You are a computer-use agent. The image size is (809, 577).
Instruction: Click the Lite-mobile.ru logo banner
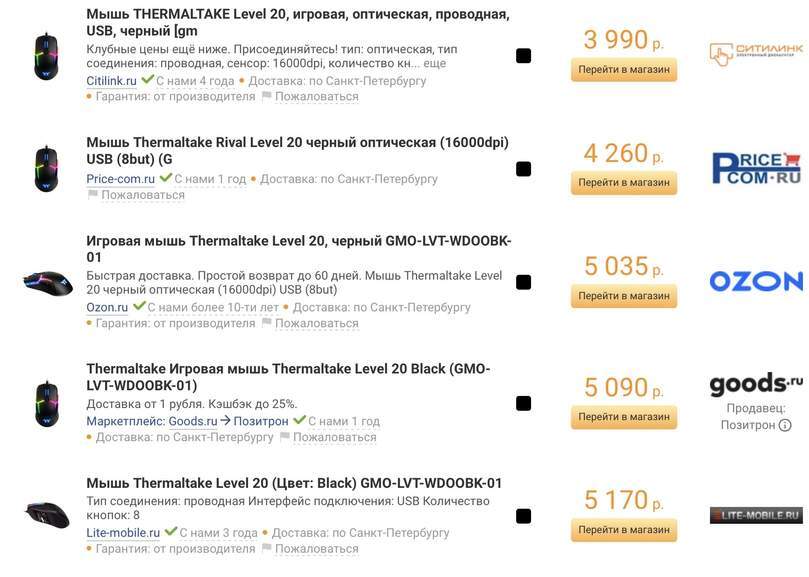point(755,516)
